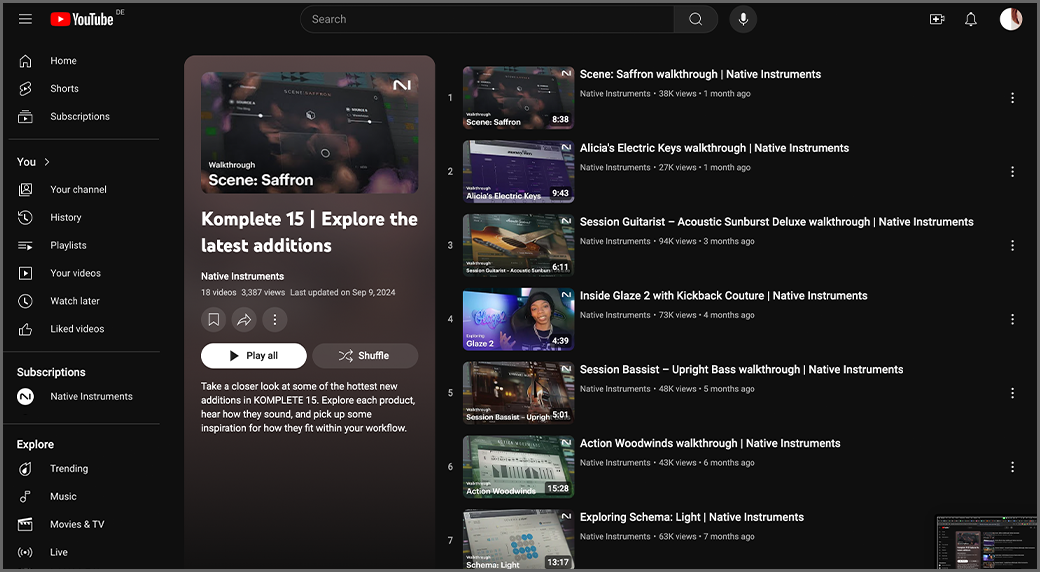
Task: Click the Your channel icon
Action: (x=25, y=190)
